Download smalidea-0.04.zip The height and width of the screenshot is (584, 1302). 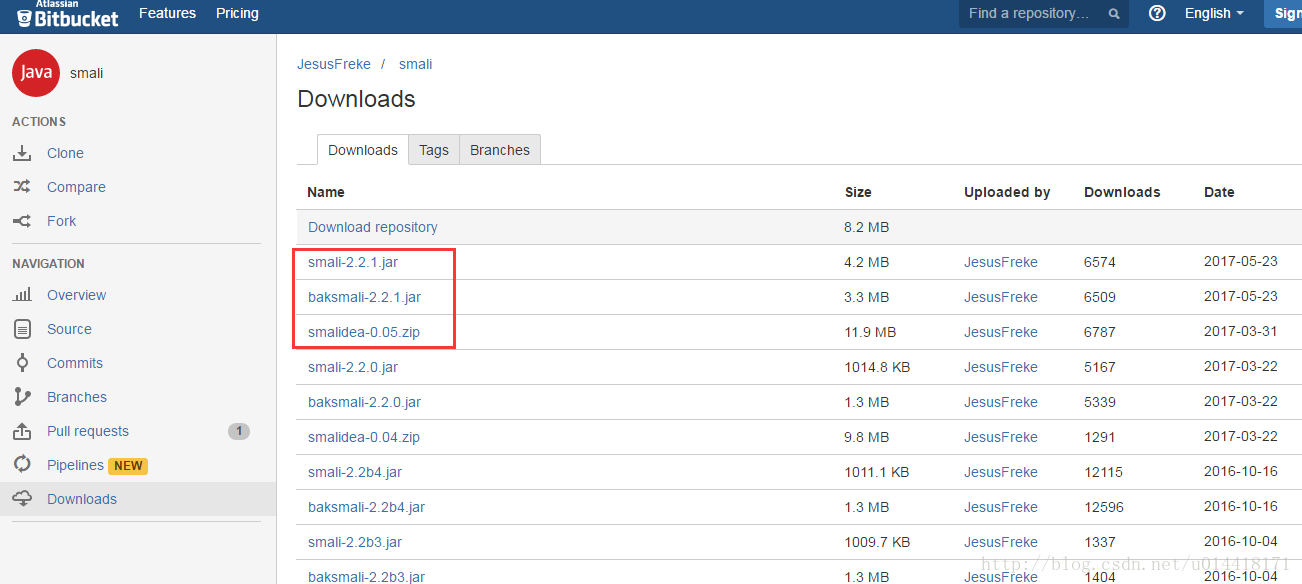tap(364, 437)
